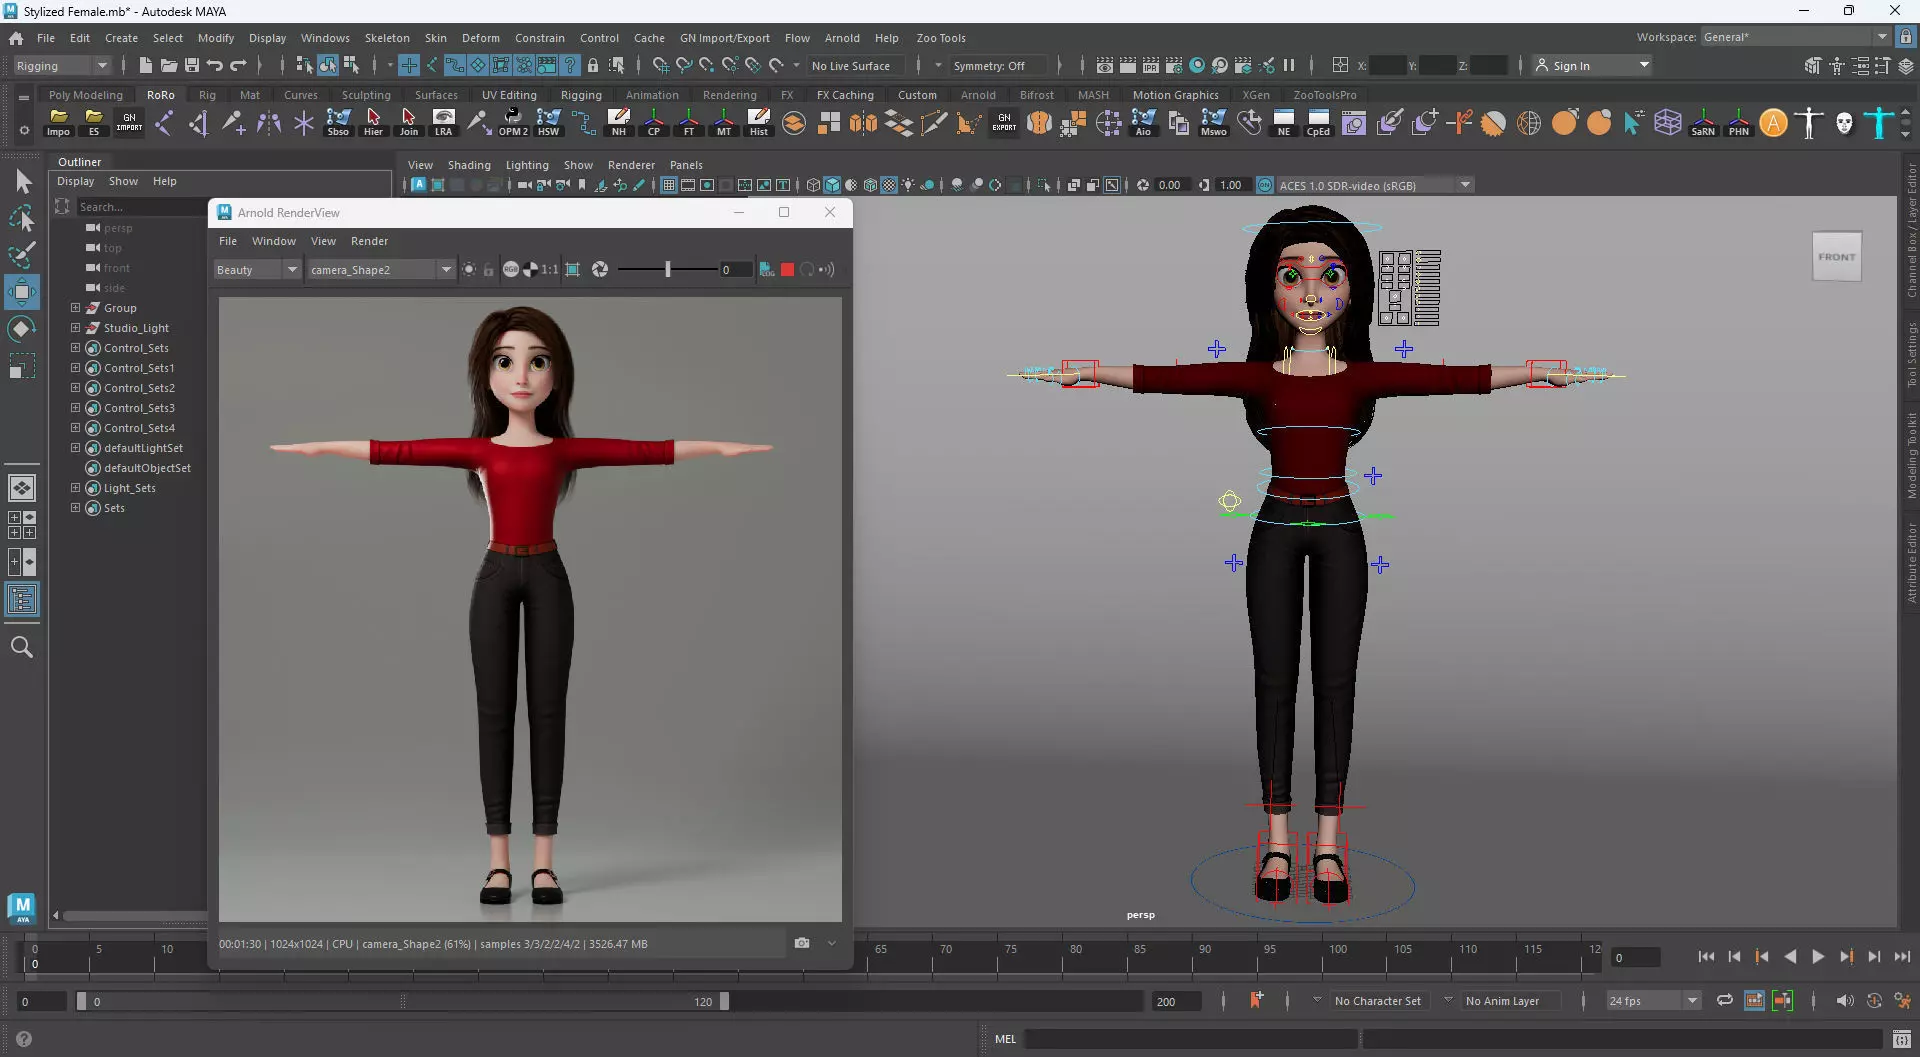The height and width of the screenshot is (1057, 1920).
Task: Select the Paint Selection tool in the toolbox
Action: 21,255
